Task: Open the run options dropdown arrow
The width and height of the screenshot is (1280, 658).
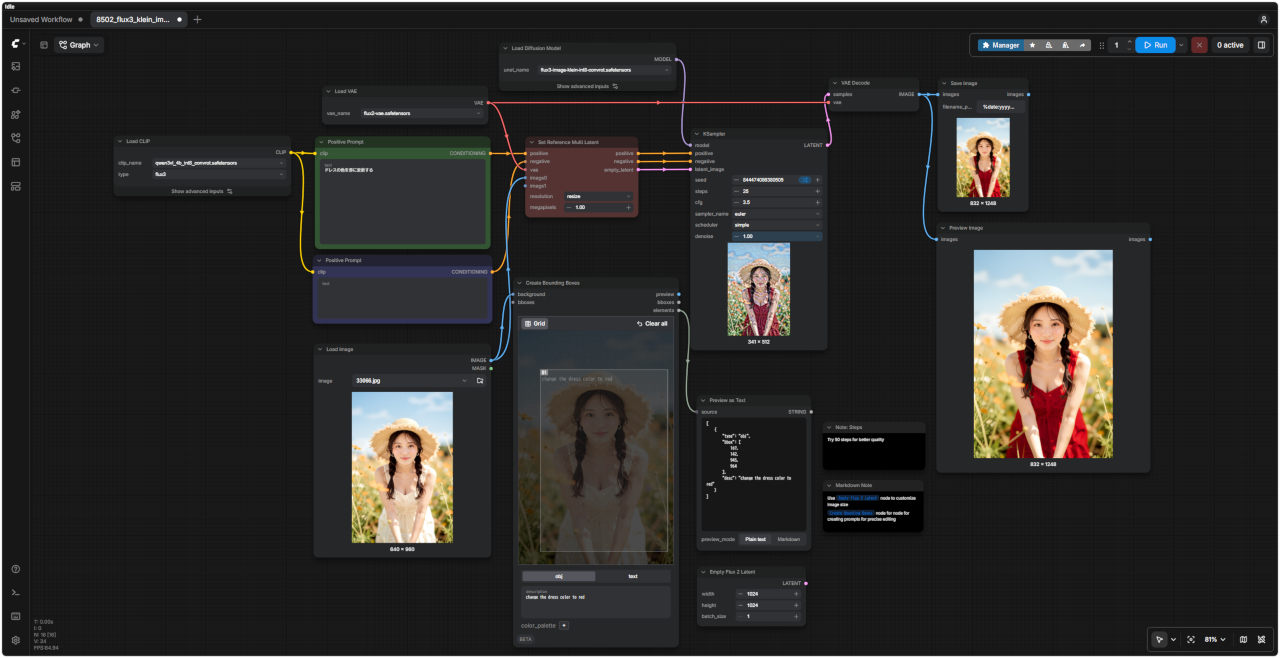Action: [x=1181, y=45]
